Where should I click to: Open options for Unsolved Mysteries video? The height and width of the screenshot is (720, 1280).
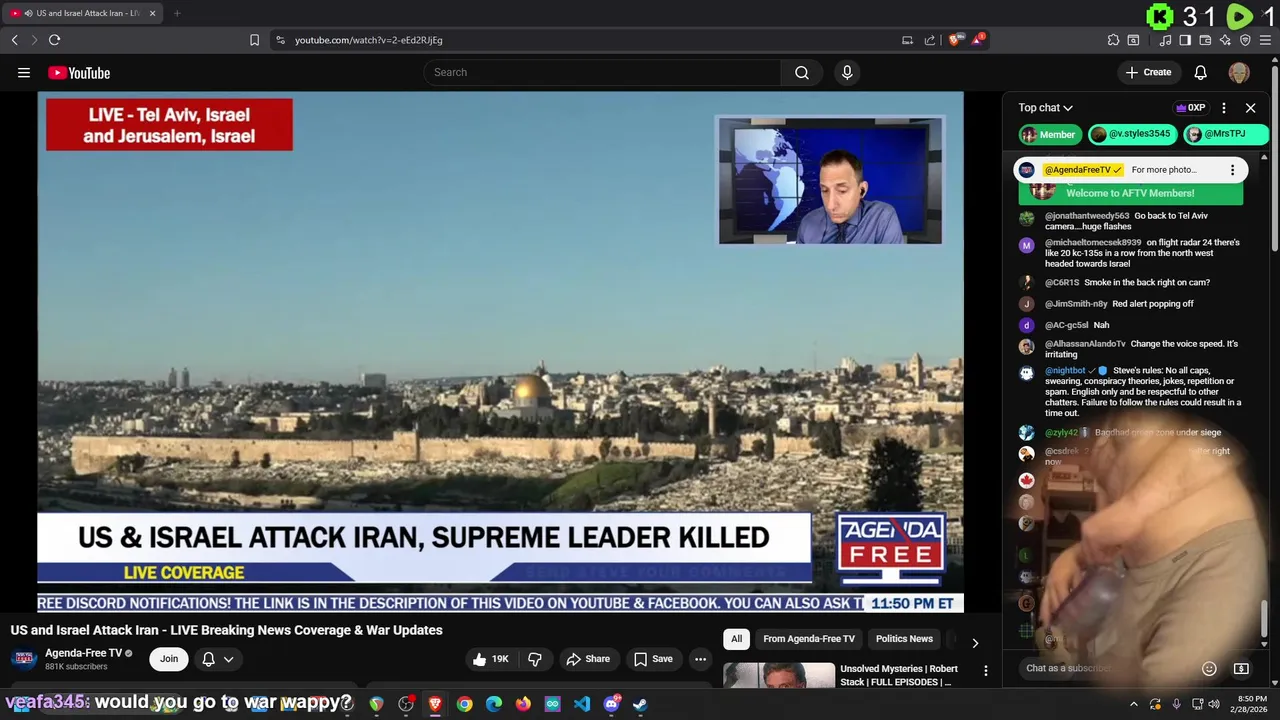985,671
